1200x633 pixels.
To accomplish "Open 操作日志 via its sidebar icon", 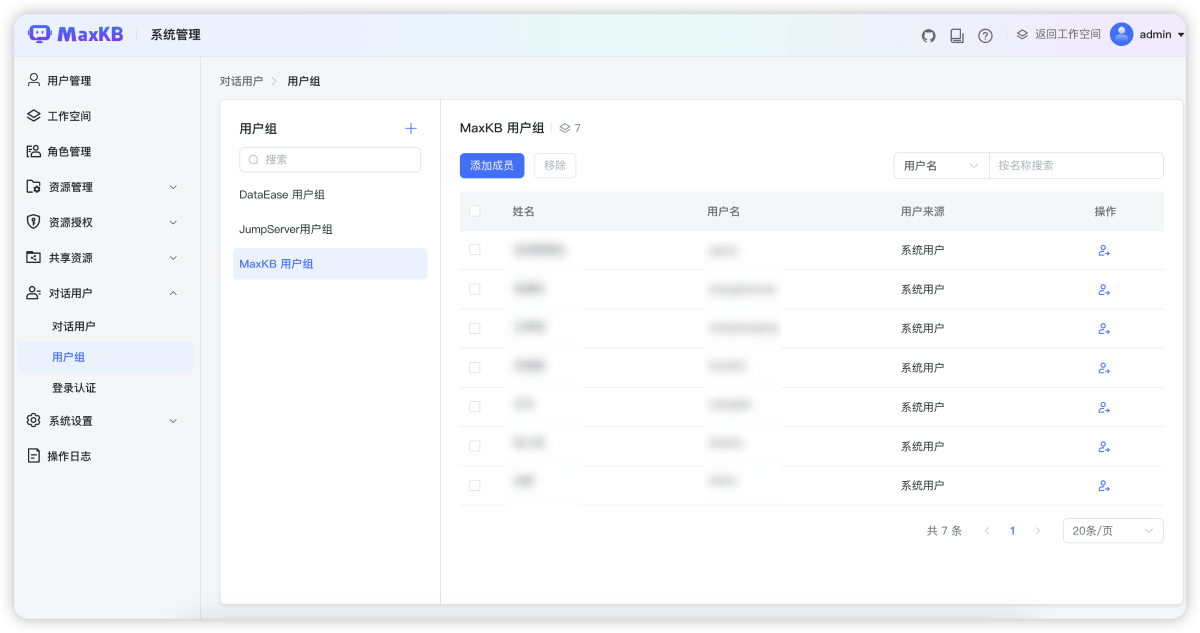I will click(x=32, y=455).
